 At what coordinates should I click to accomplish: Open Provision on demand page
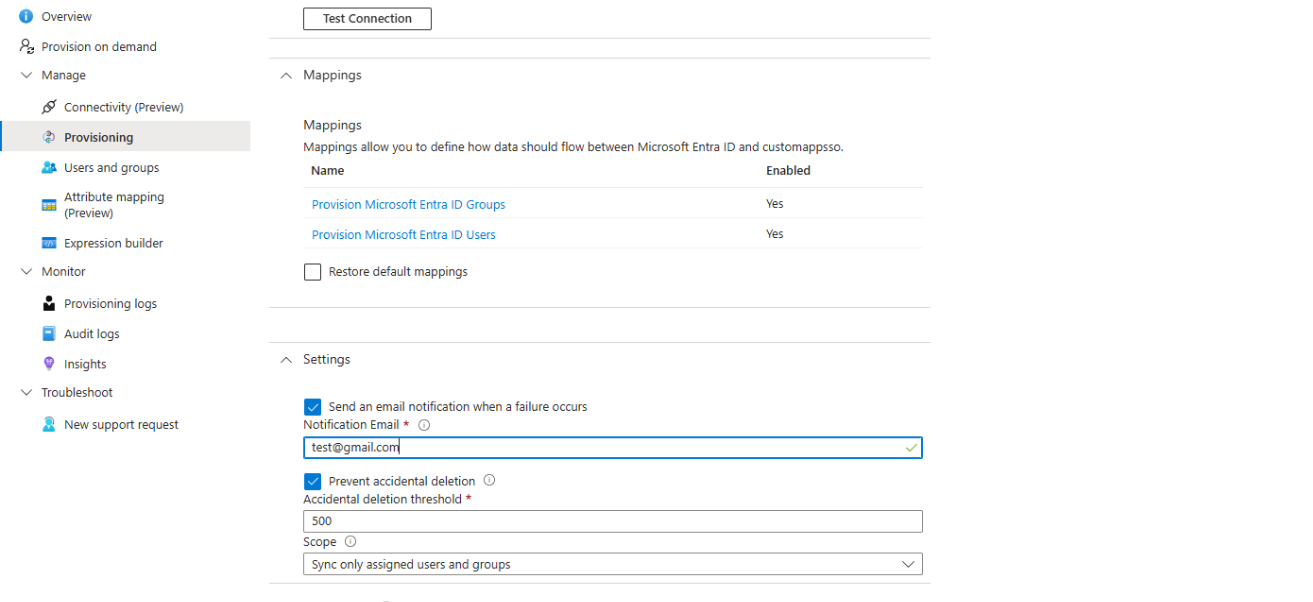(99, 47)
